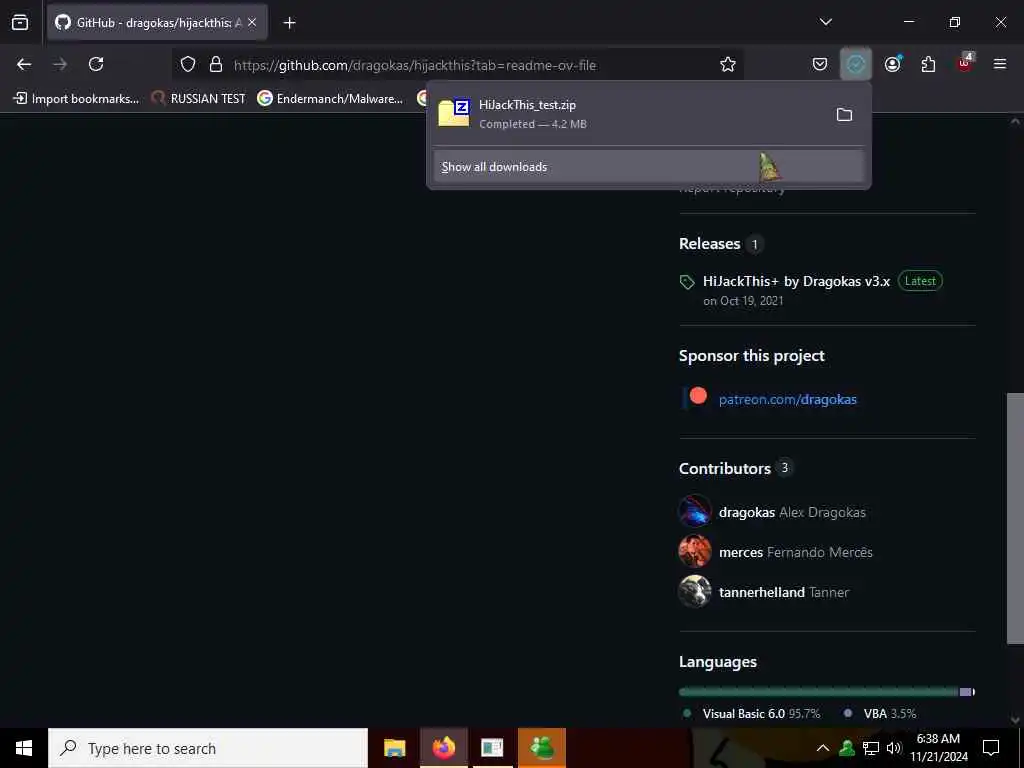The width and height of the screenshot is (1024, 768).
Task: Open the notification center icon
Action: coord(991,748)
